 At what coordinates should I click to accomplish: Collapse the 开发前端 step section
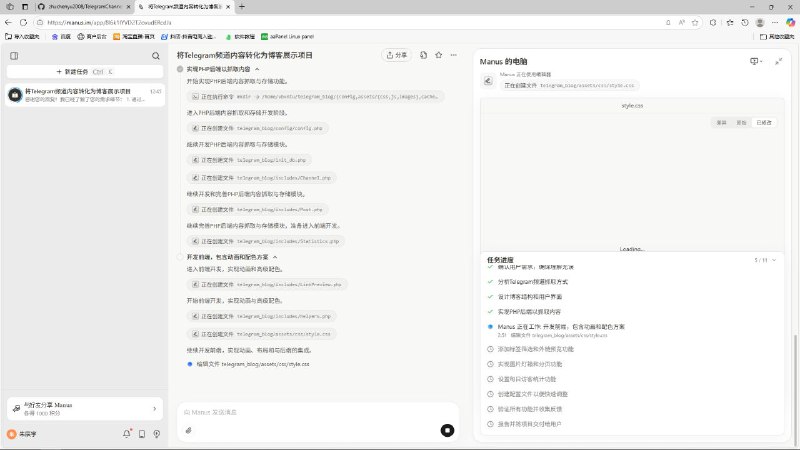(275, 257)
